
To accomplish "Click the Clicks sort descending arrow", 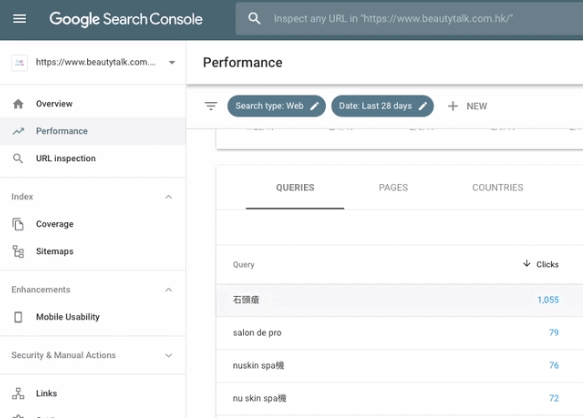I will coord(526,264).
